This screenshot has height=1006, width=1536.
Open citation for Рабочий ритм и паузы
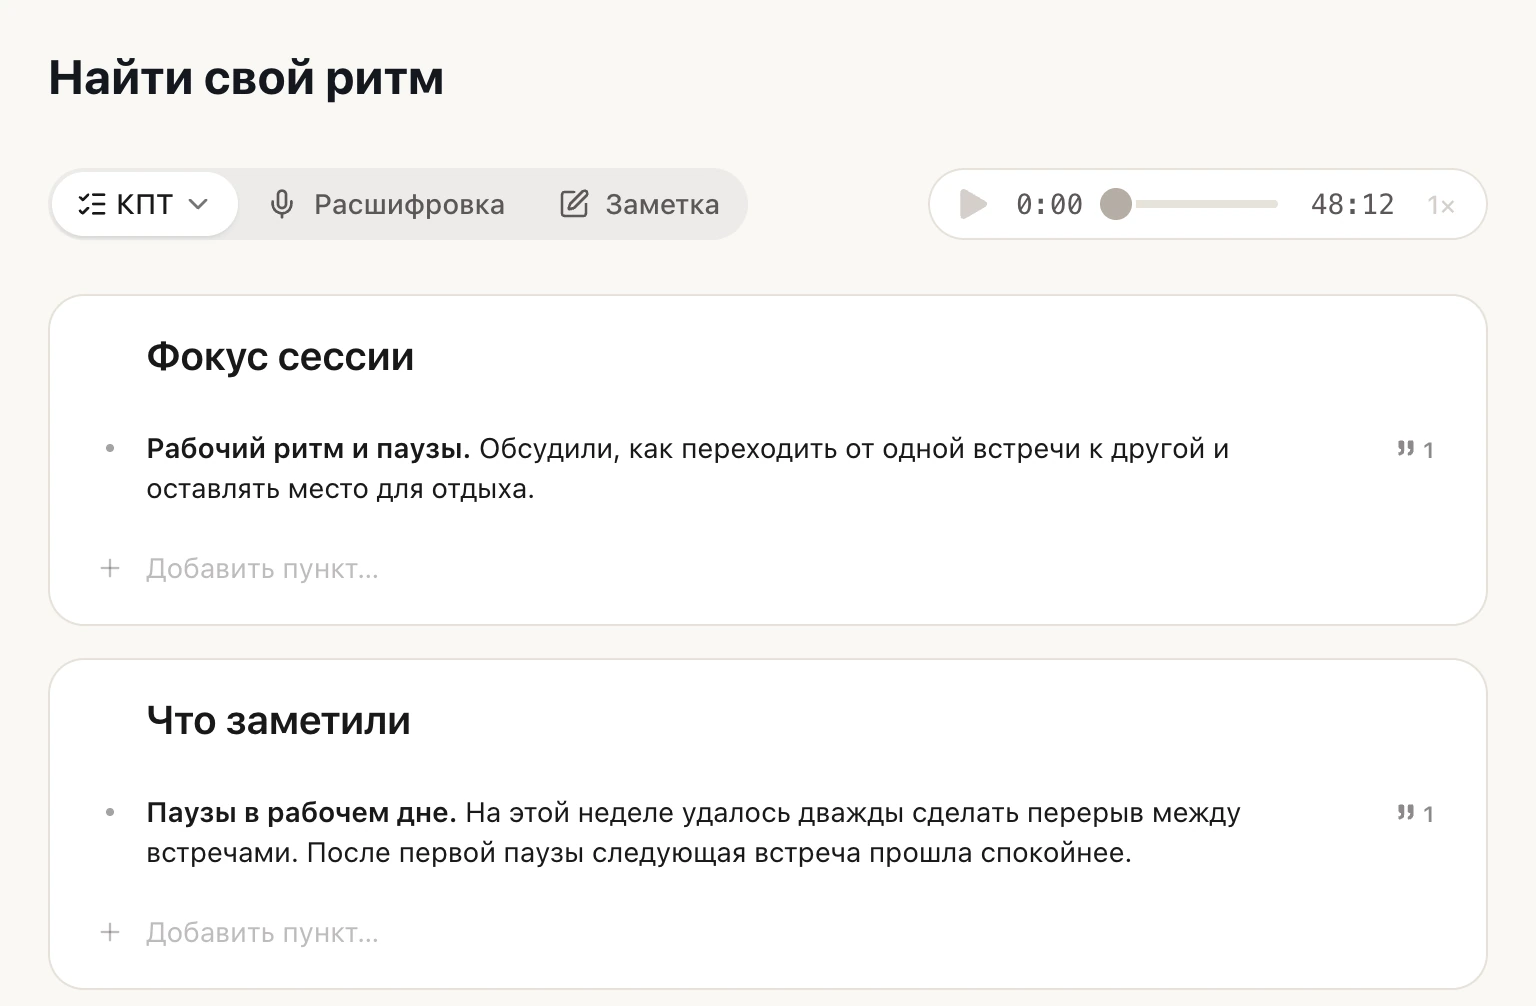(x=1415, y=450)
